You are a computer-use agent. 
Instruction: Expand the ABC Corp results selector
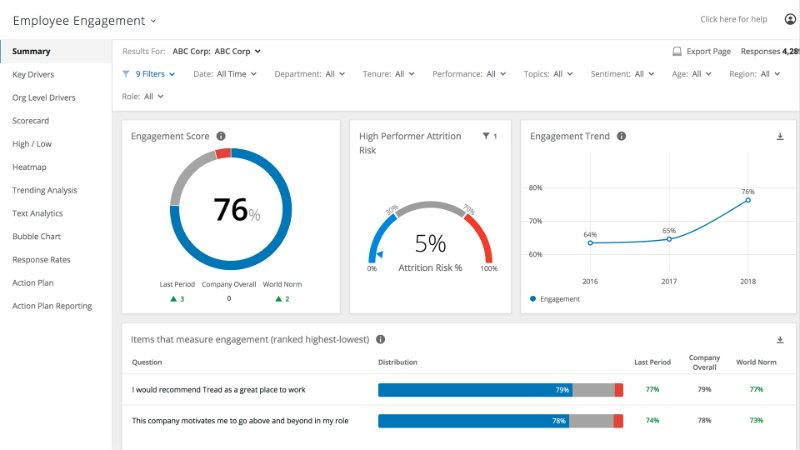click(216, 50)
